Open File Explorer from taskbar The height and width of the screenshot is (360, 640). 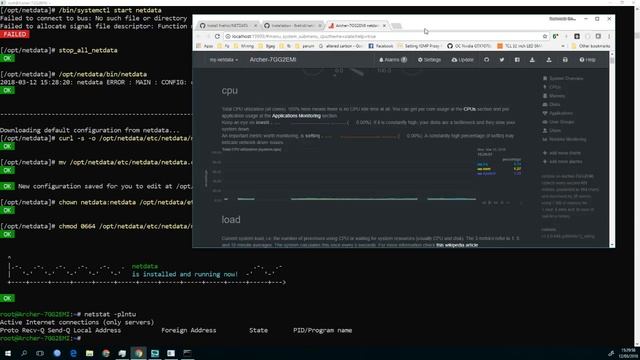point(89,353)
